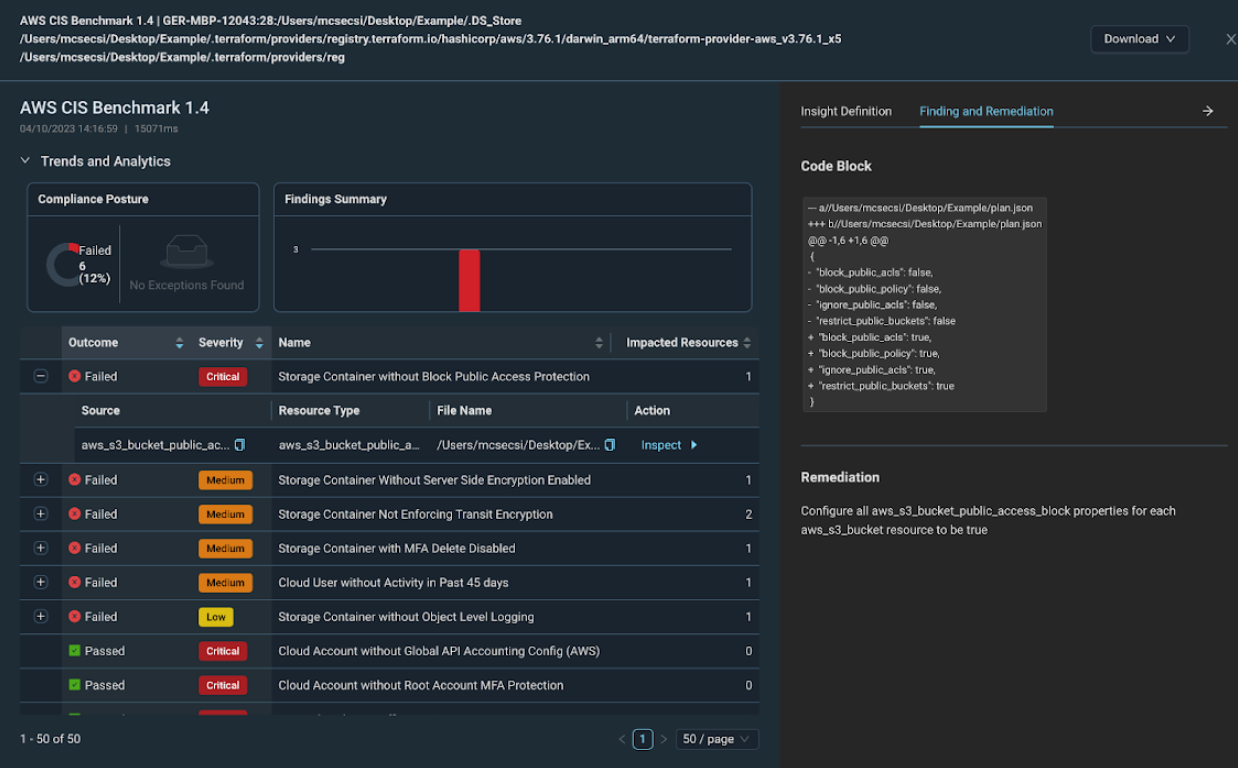Click the arrow in the right panel header
The height and width of the screenshot is (768, 1238).
[x=1207, y=111]
